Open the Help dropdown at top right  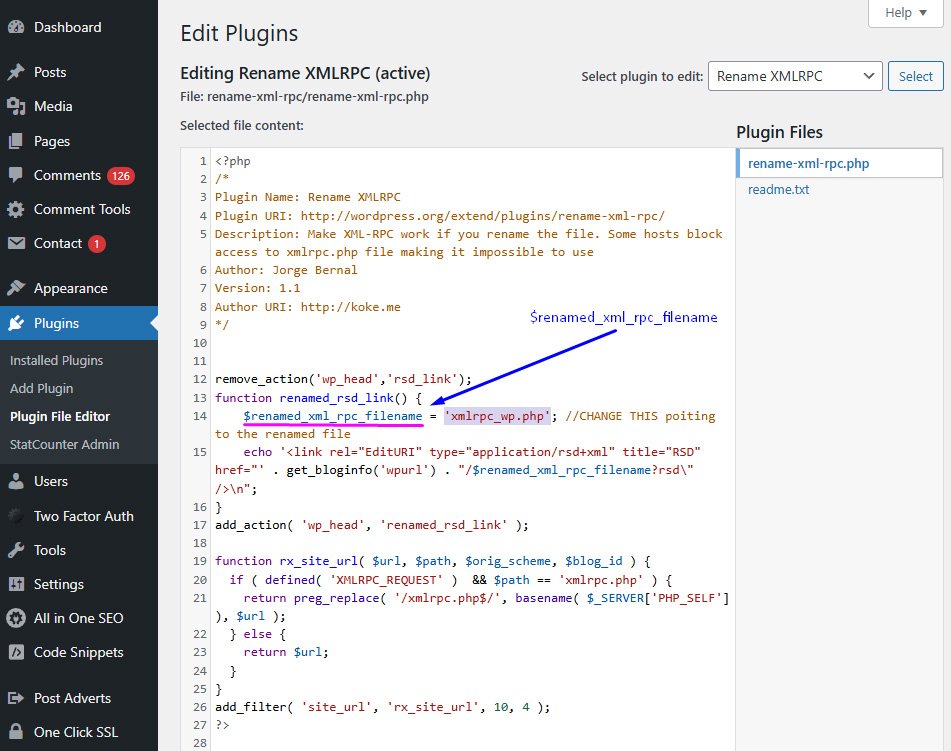[905, 13]
